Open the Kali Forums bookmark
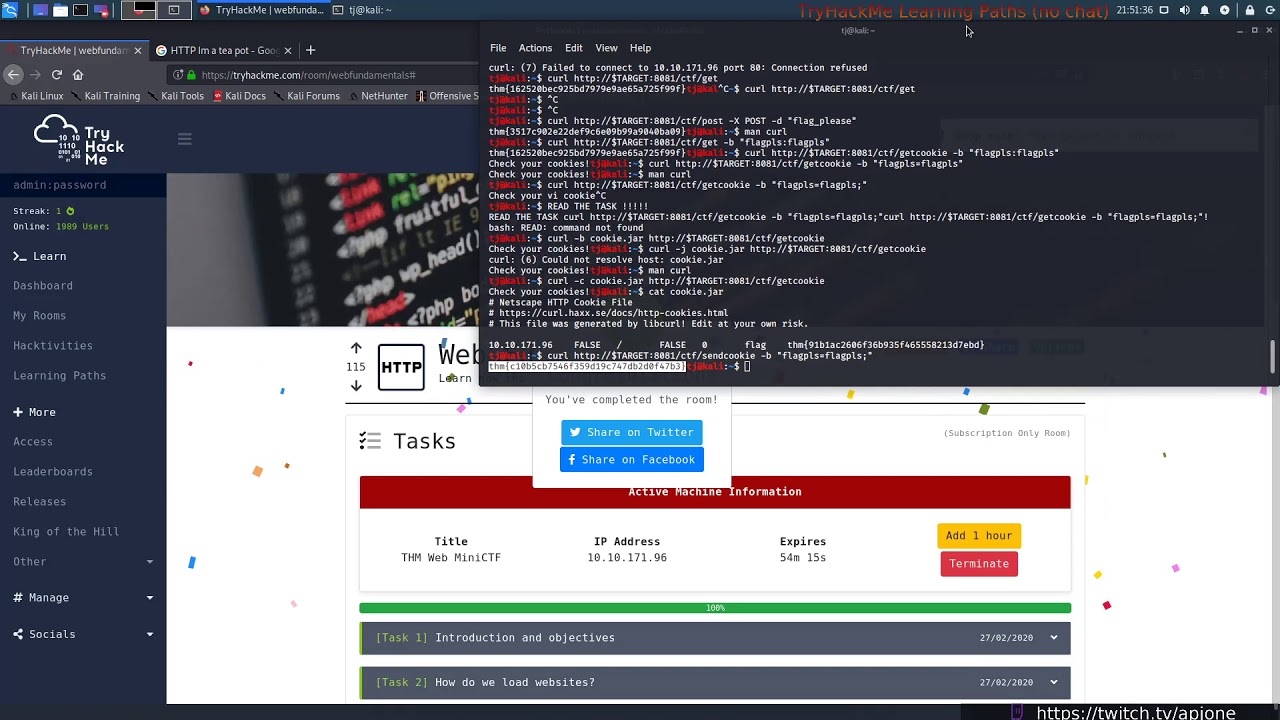Screen dimensions: 1280x720 point(306,96)
